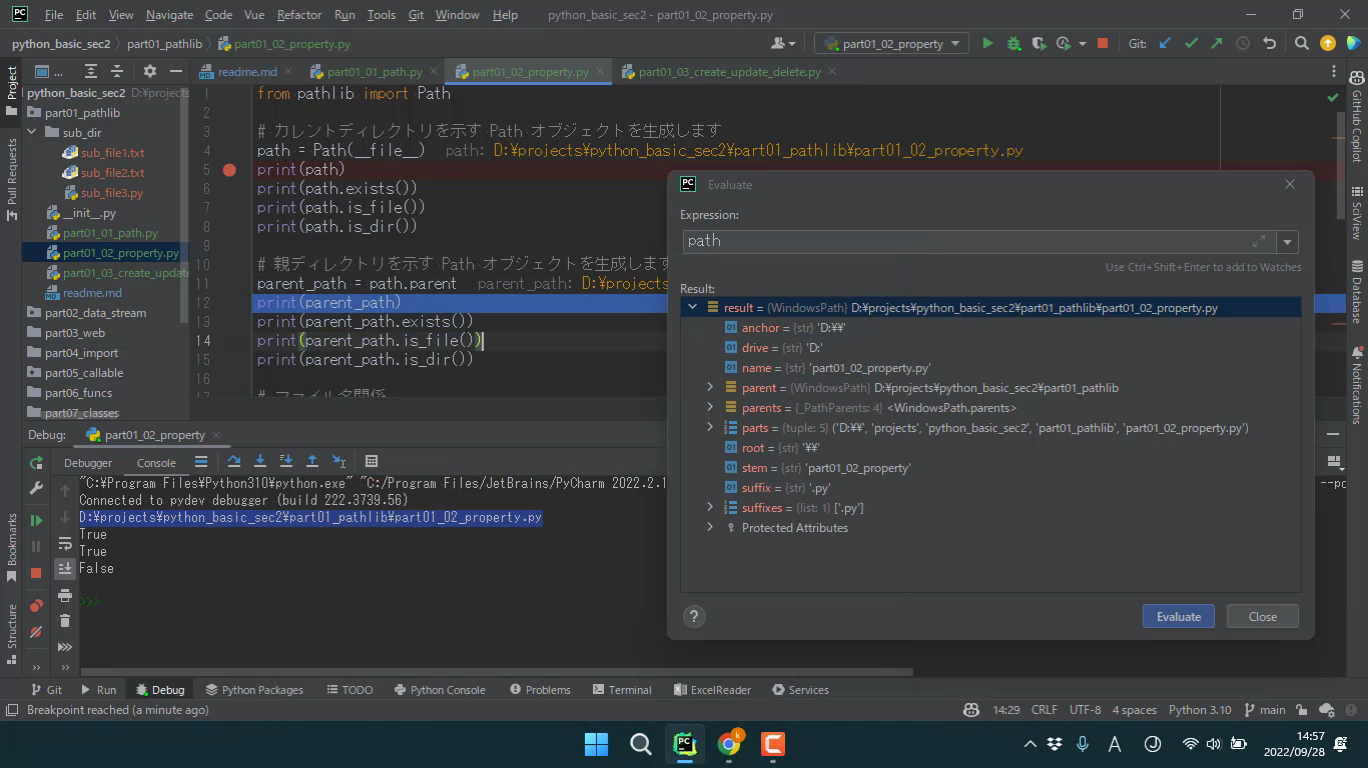Click the Close button in Evaluate dialog
The image size is (1368, 768).
pos(1262,616)
